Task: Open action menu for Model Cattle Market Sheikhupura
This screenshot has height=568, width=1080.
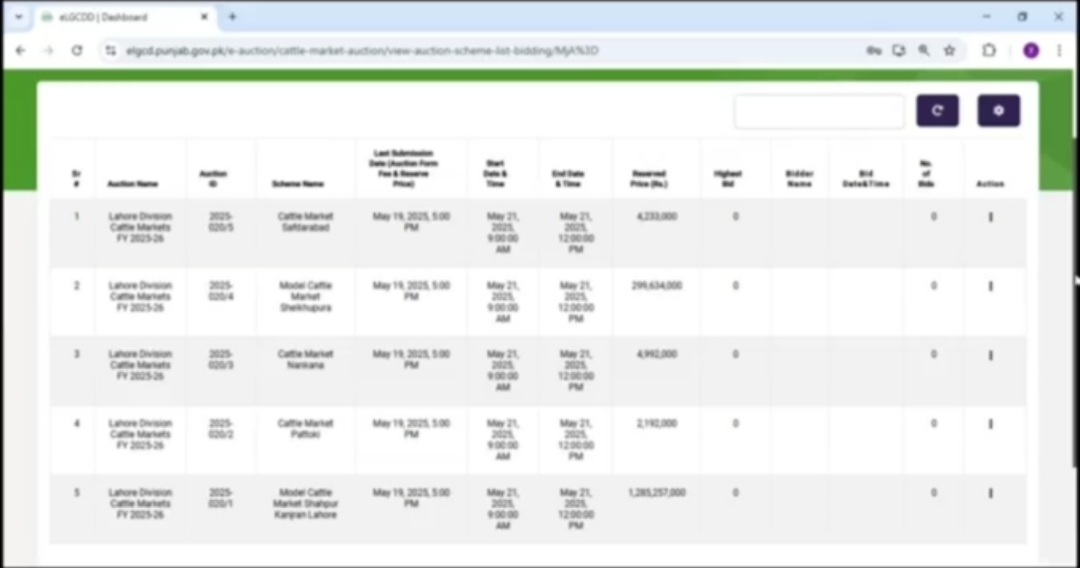Action: click(990, 286)
